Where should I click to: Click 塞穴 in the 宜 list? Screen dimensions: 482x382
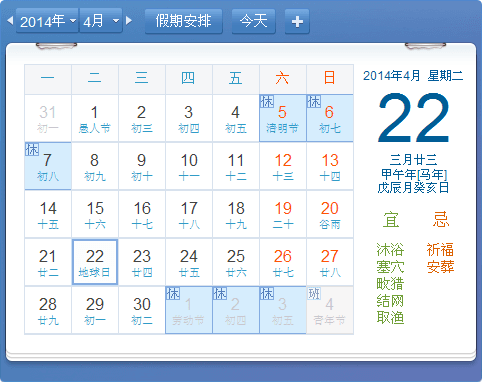click(390, 267)
